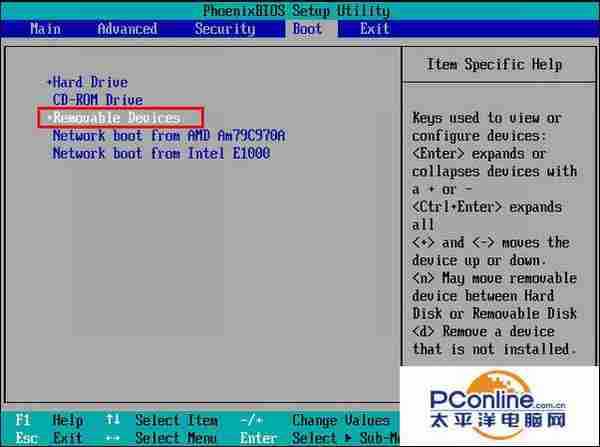This screenshot has width=600, height=447.
Task: Switch to the Main tab
Action: (x=45, y=29)
